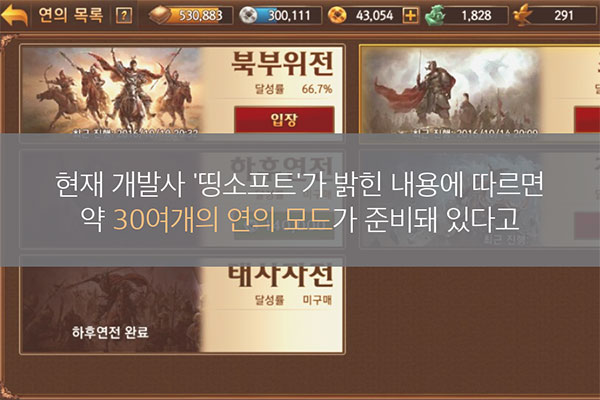Viewport: 600px width, 400px height.
Task: Tap the 300,111 silver amount bar
Action: pos(289,15)
